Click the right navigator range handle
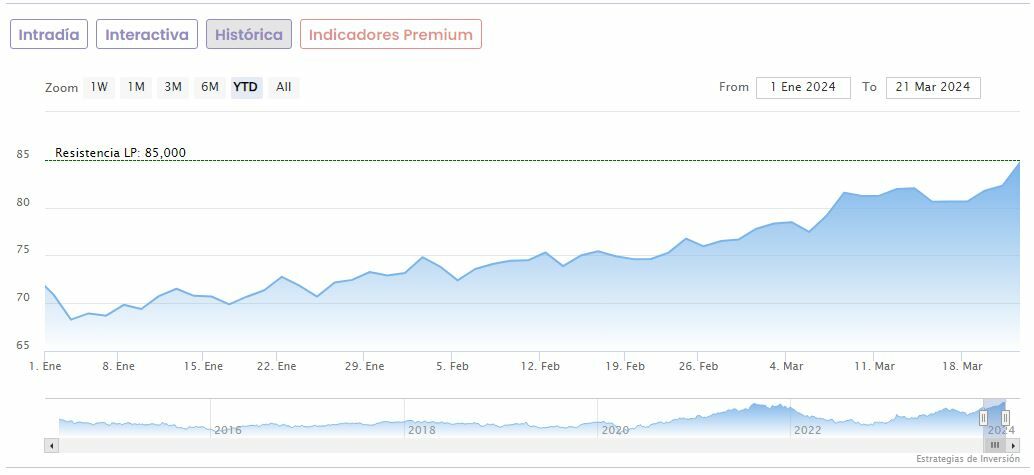1034x475 pixels. (x=1005, y=417)
